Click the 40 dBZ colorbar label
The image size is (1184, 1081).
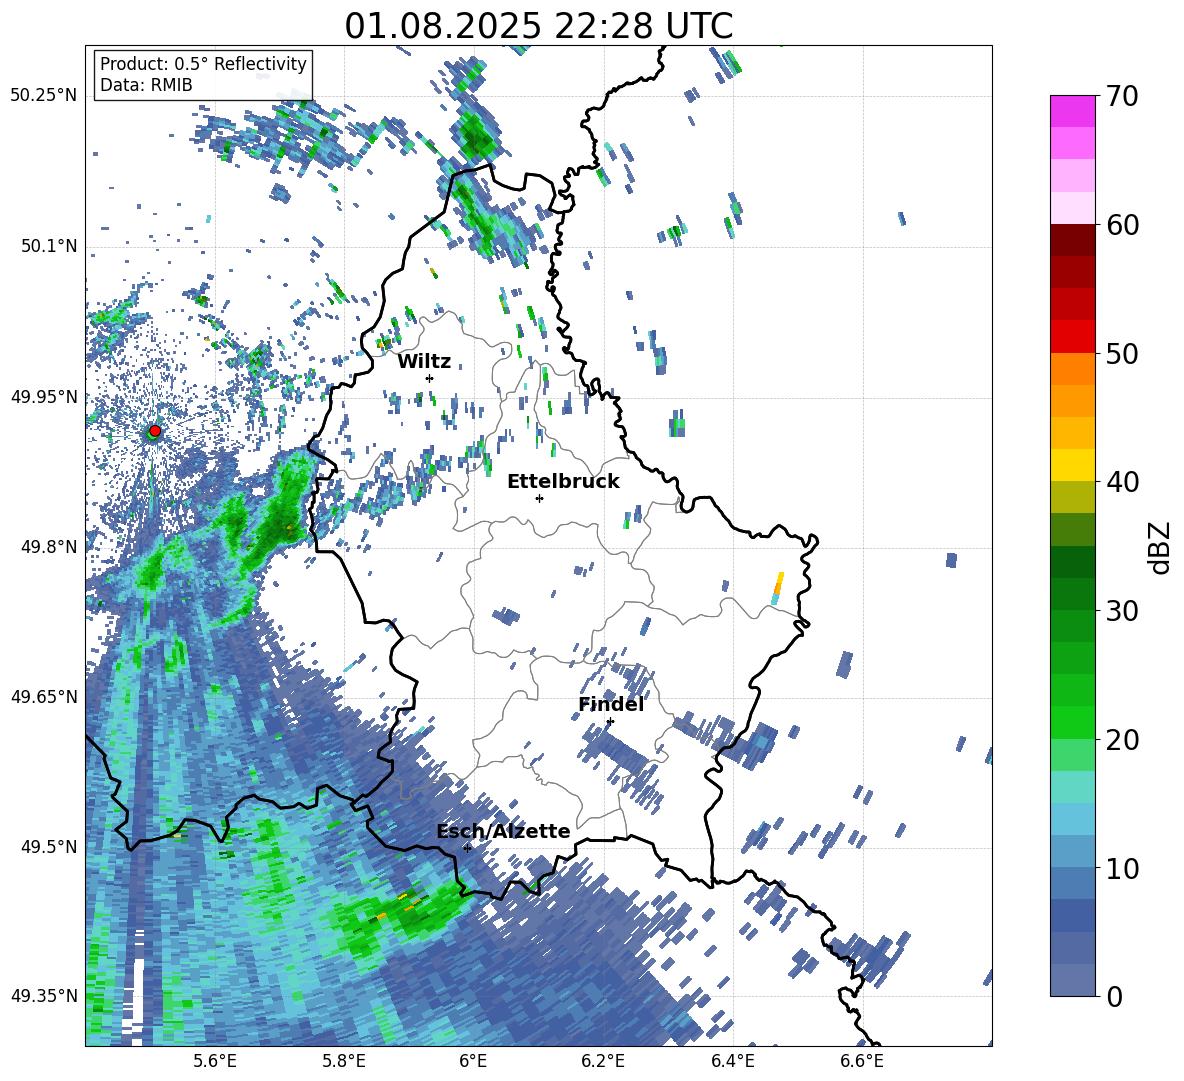click(1122, 482)
